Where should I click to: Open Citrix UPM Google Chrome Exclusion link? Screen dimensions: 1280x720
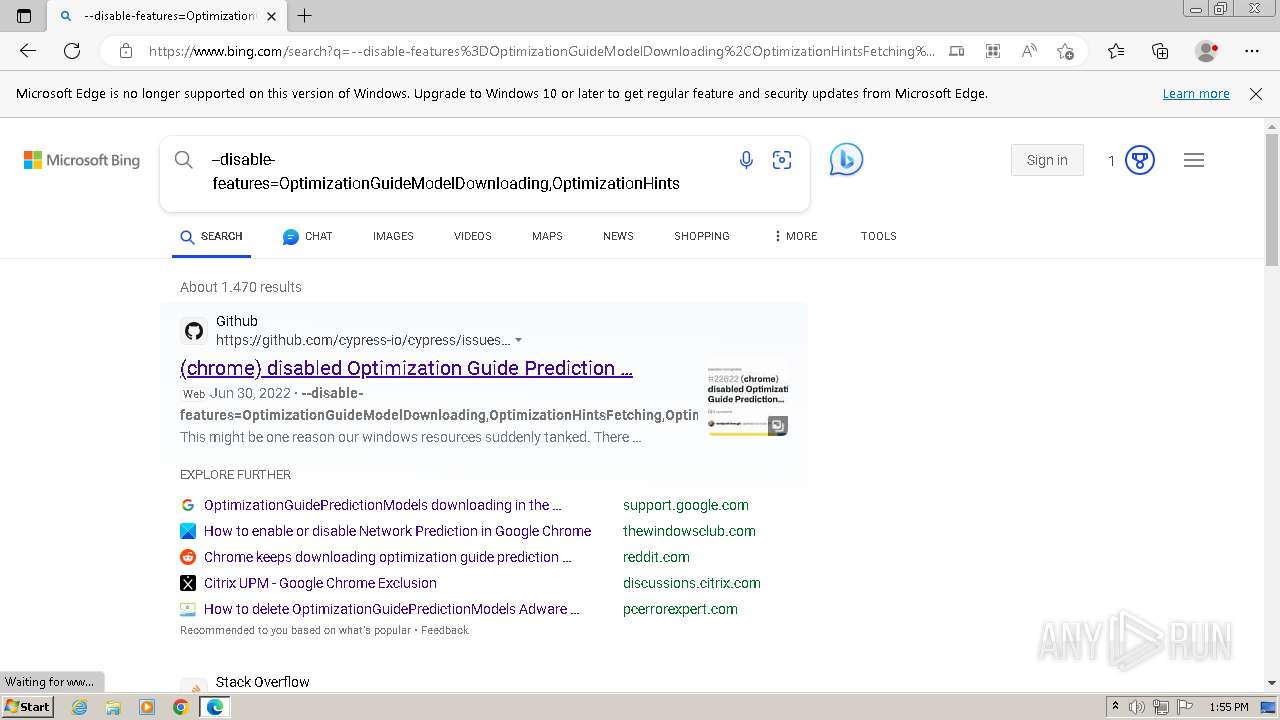pos(320,583)
